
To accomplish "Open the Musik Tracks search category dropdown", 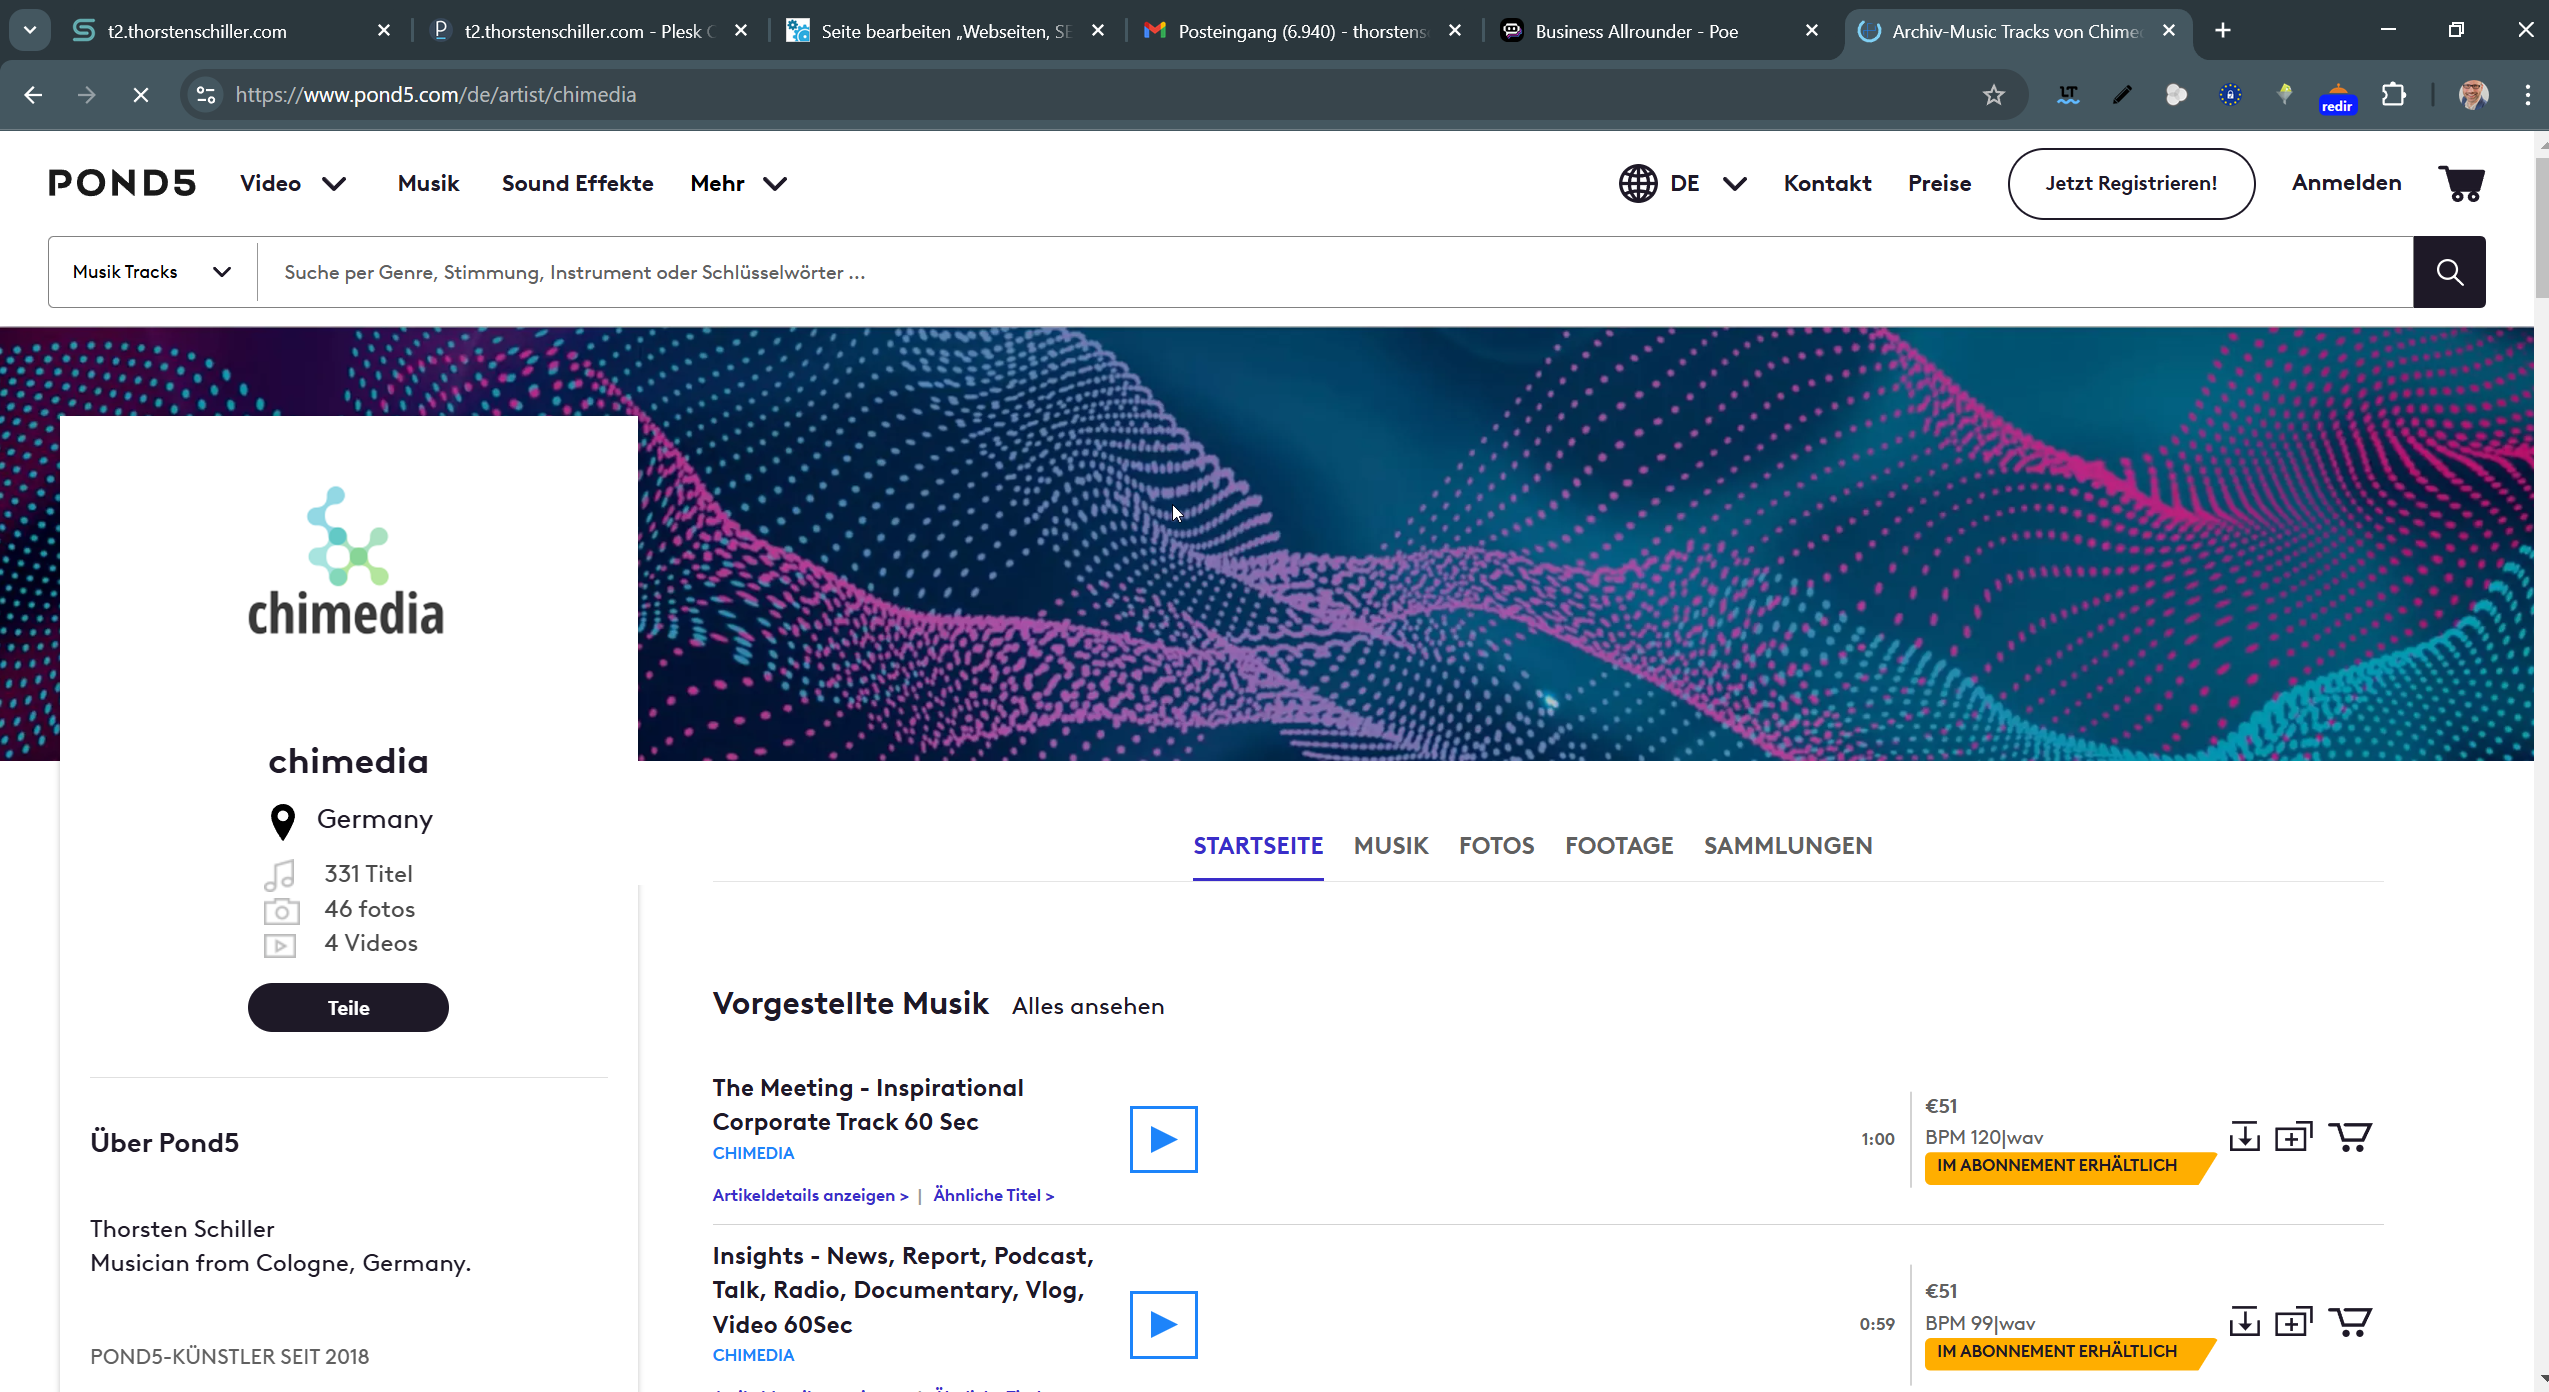I will 152,272.
